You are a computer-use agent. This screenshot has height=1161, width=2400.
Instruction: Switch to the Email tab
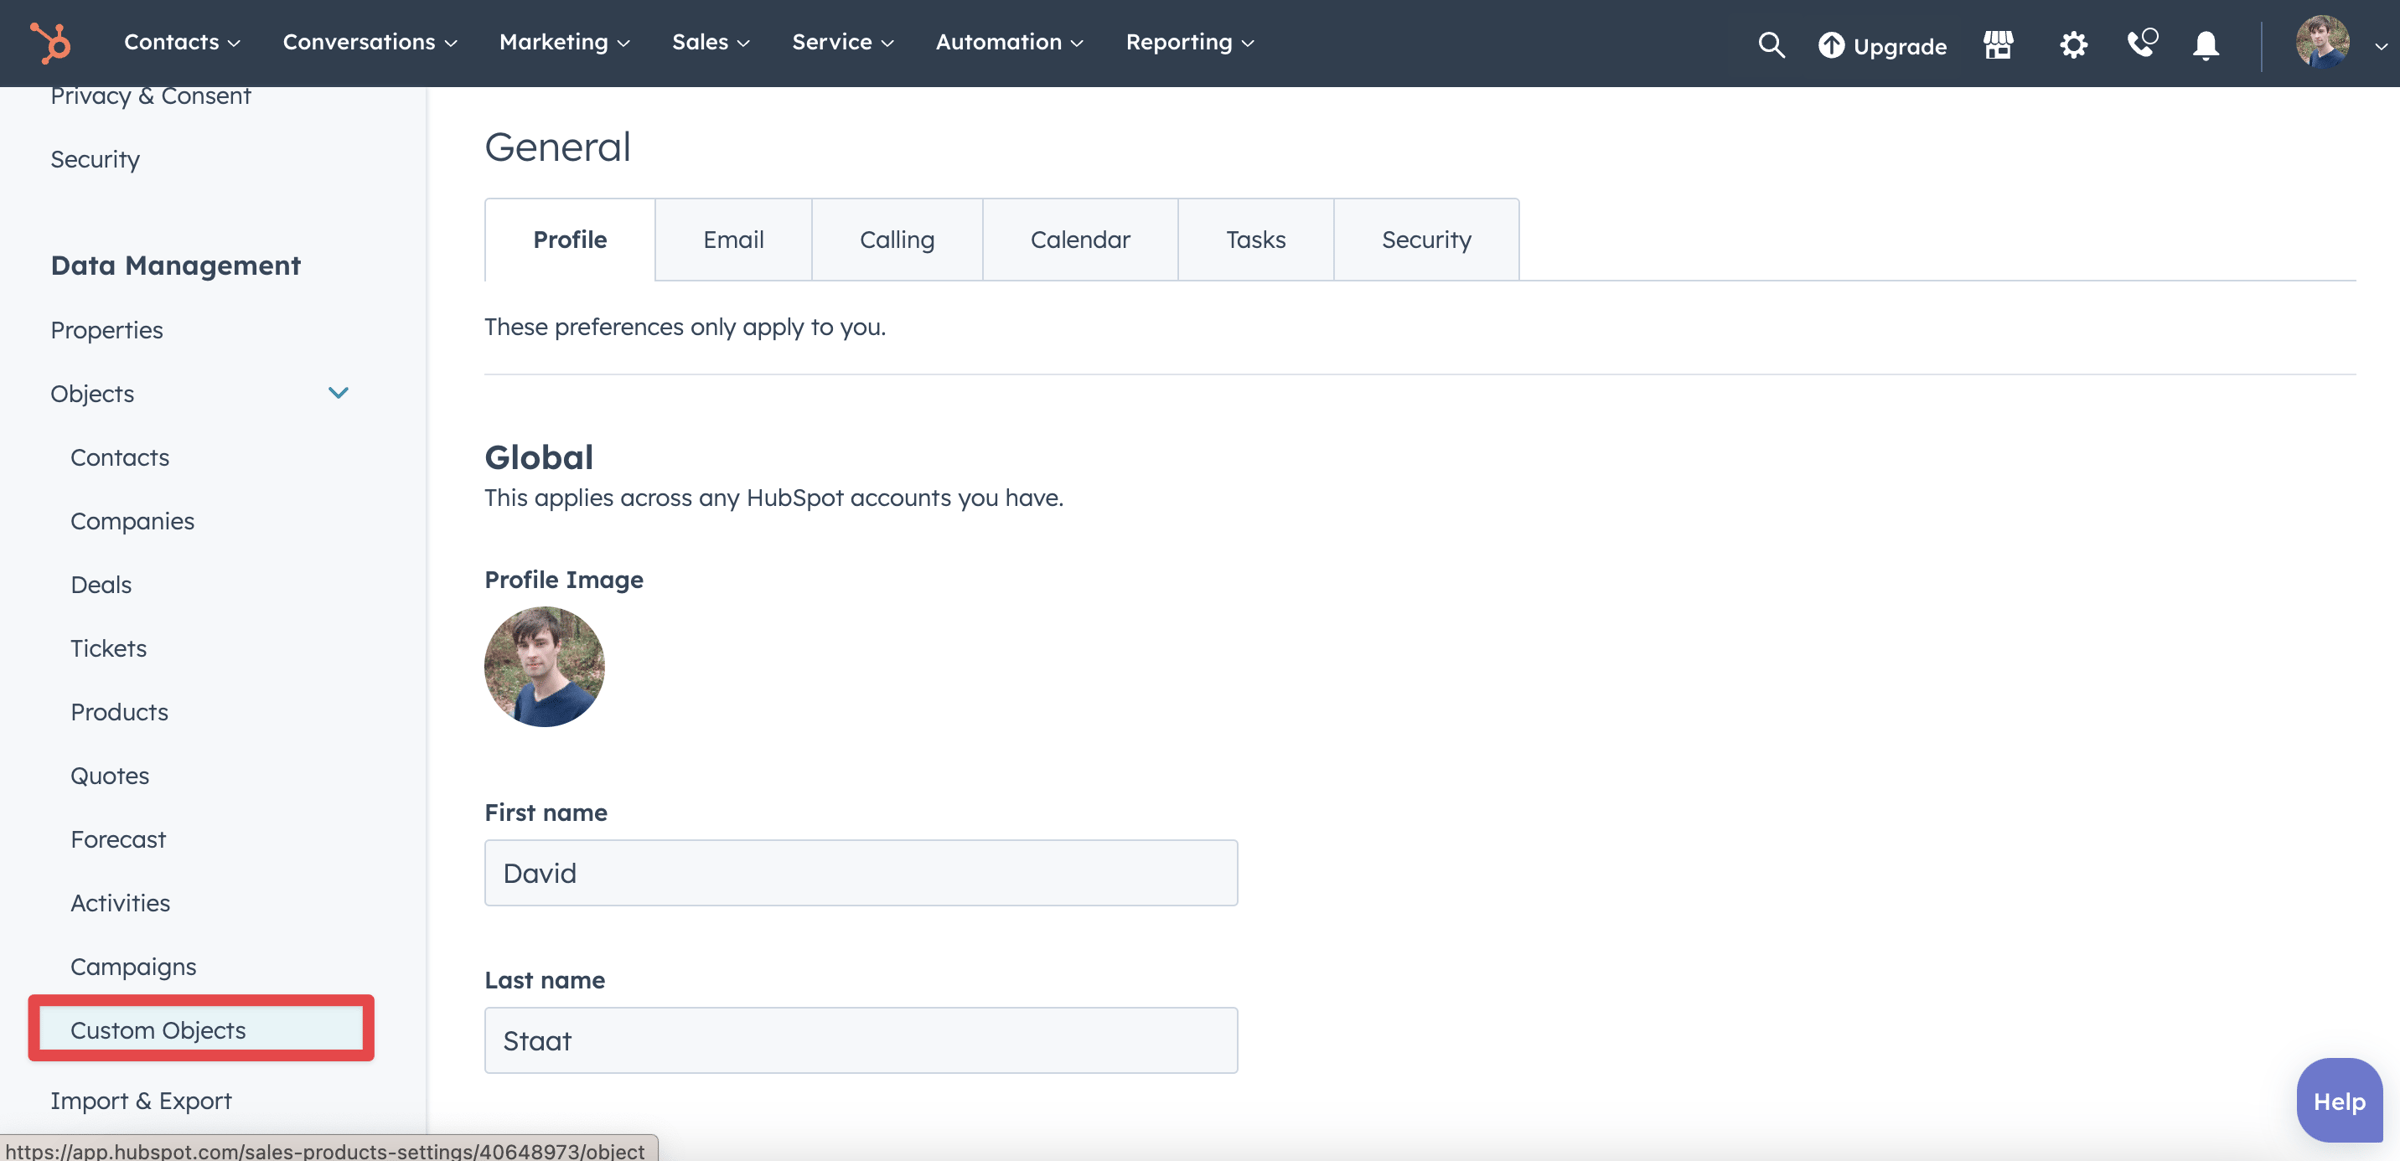click(733, 239)
